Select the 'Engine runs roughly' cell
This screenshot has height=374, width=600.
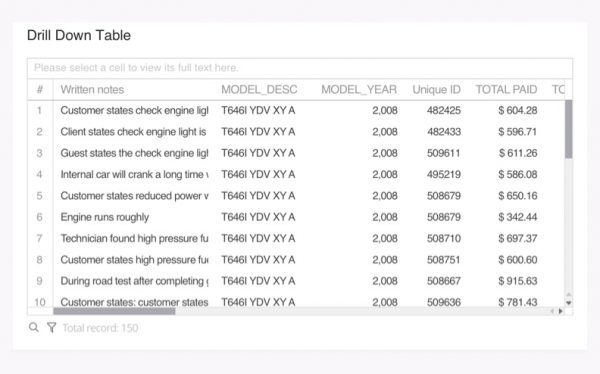[x=133, y=217]
